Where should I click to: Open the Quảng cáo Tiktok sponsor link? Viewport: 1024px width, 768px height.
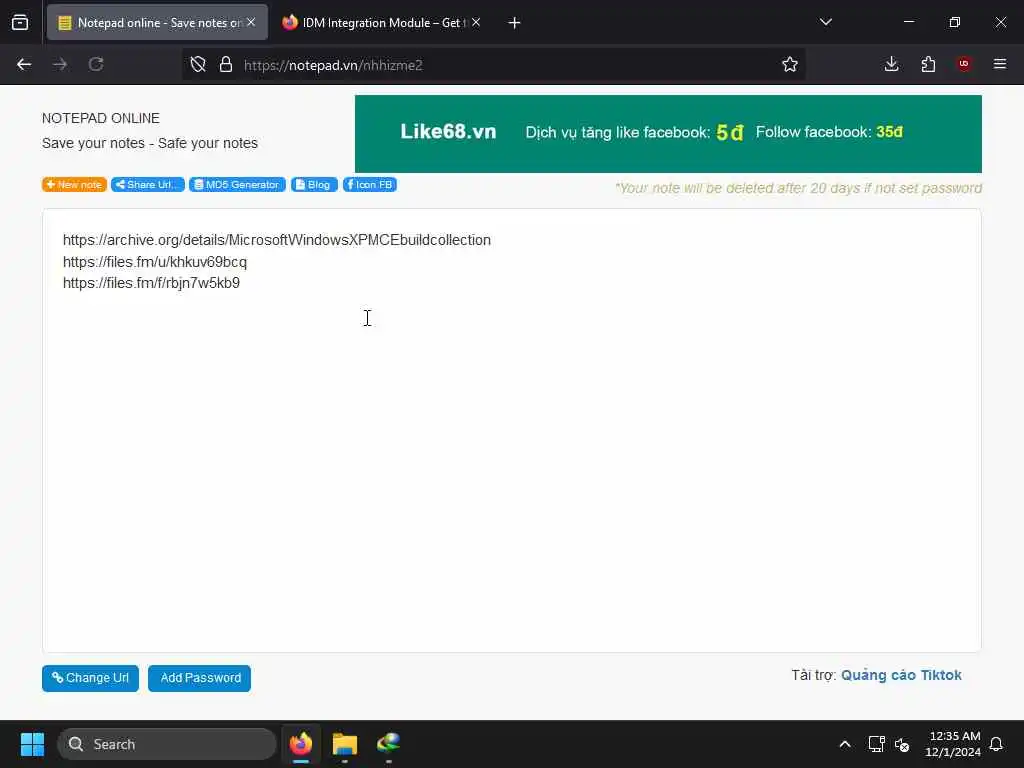tap(901, 675)
